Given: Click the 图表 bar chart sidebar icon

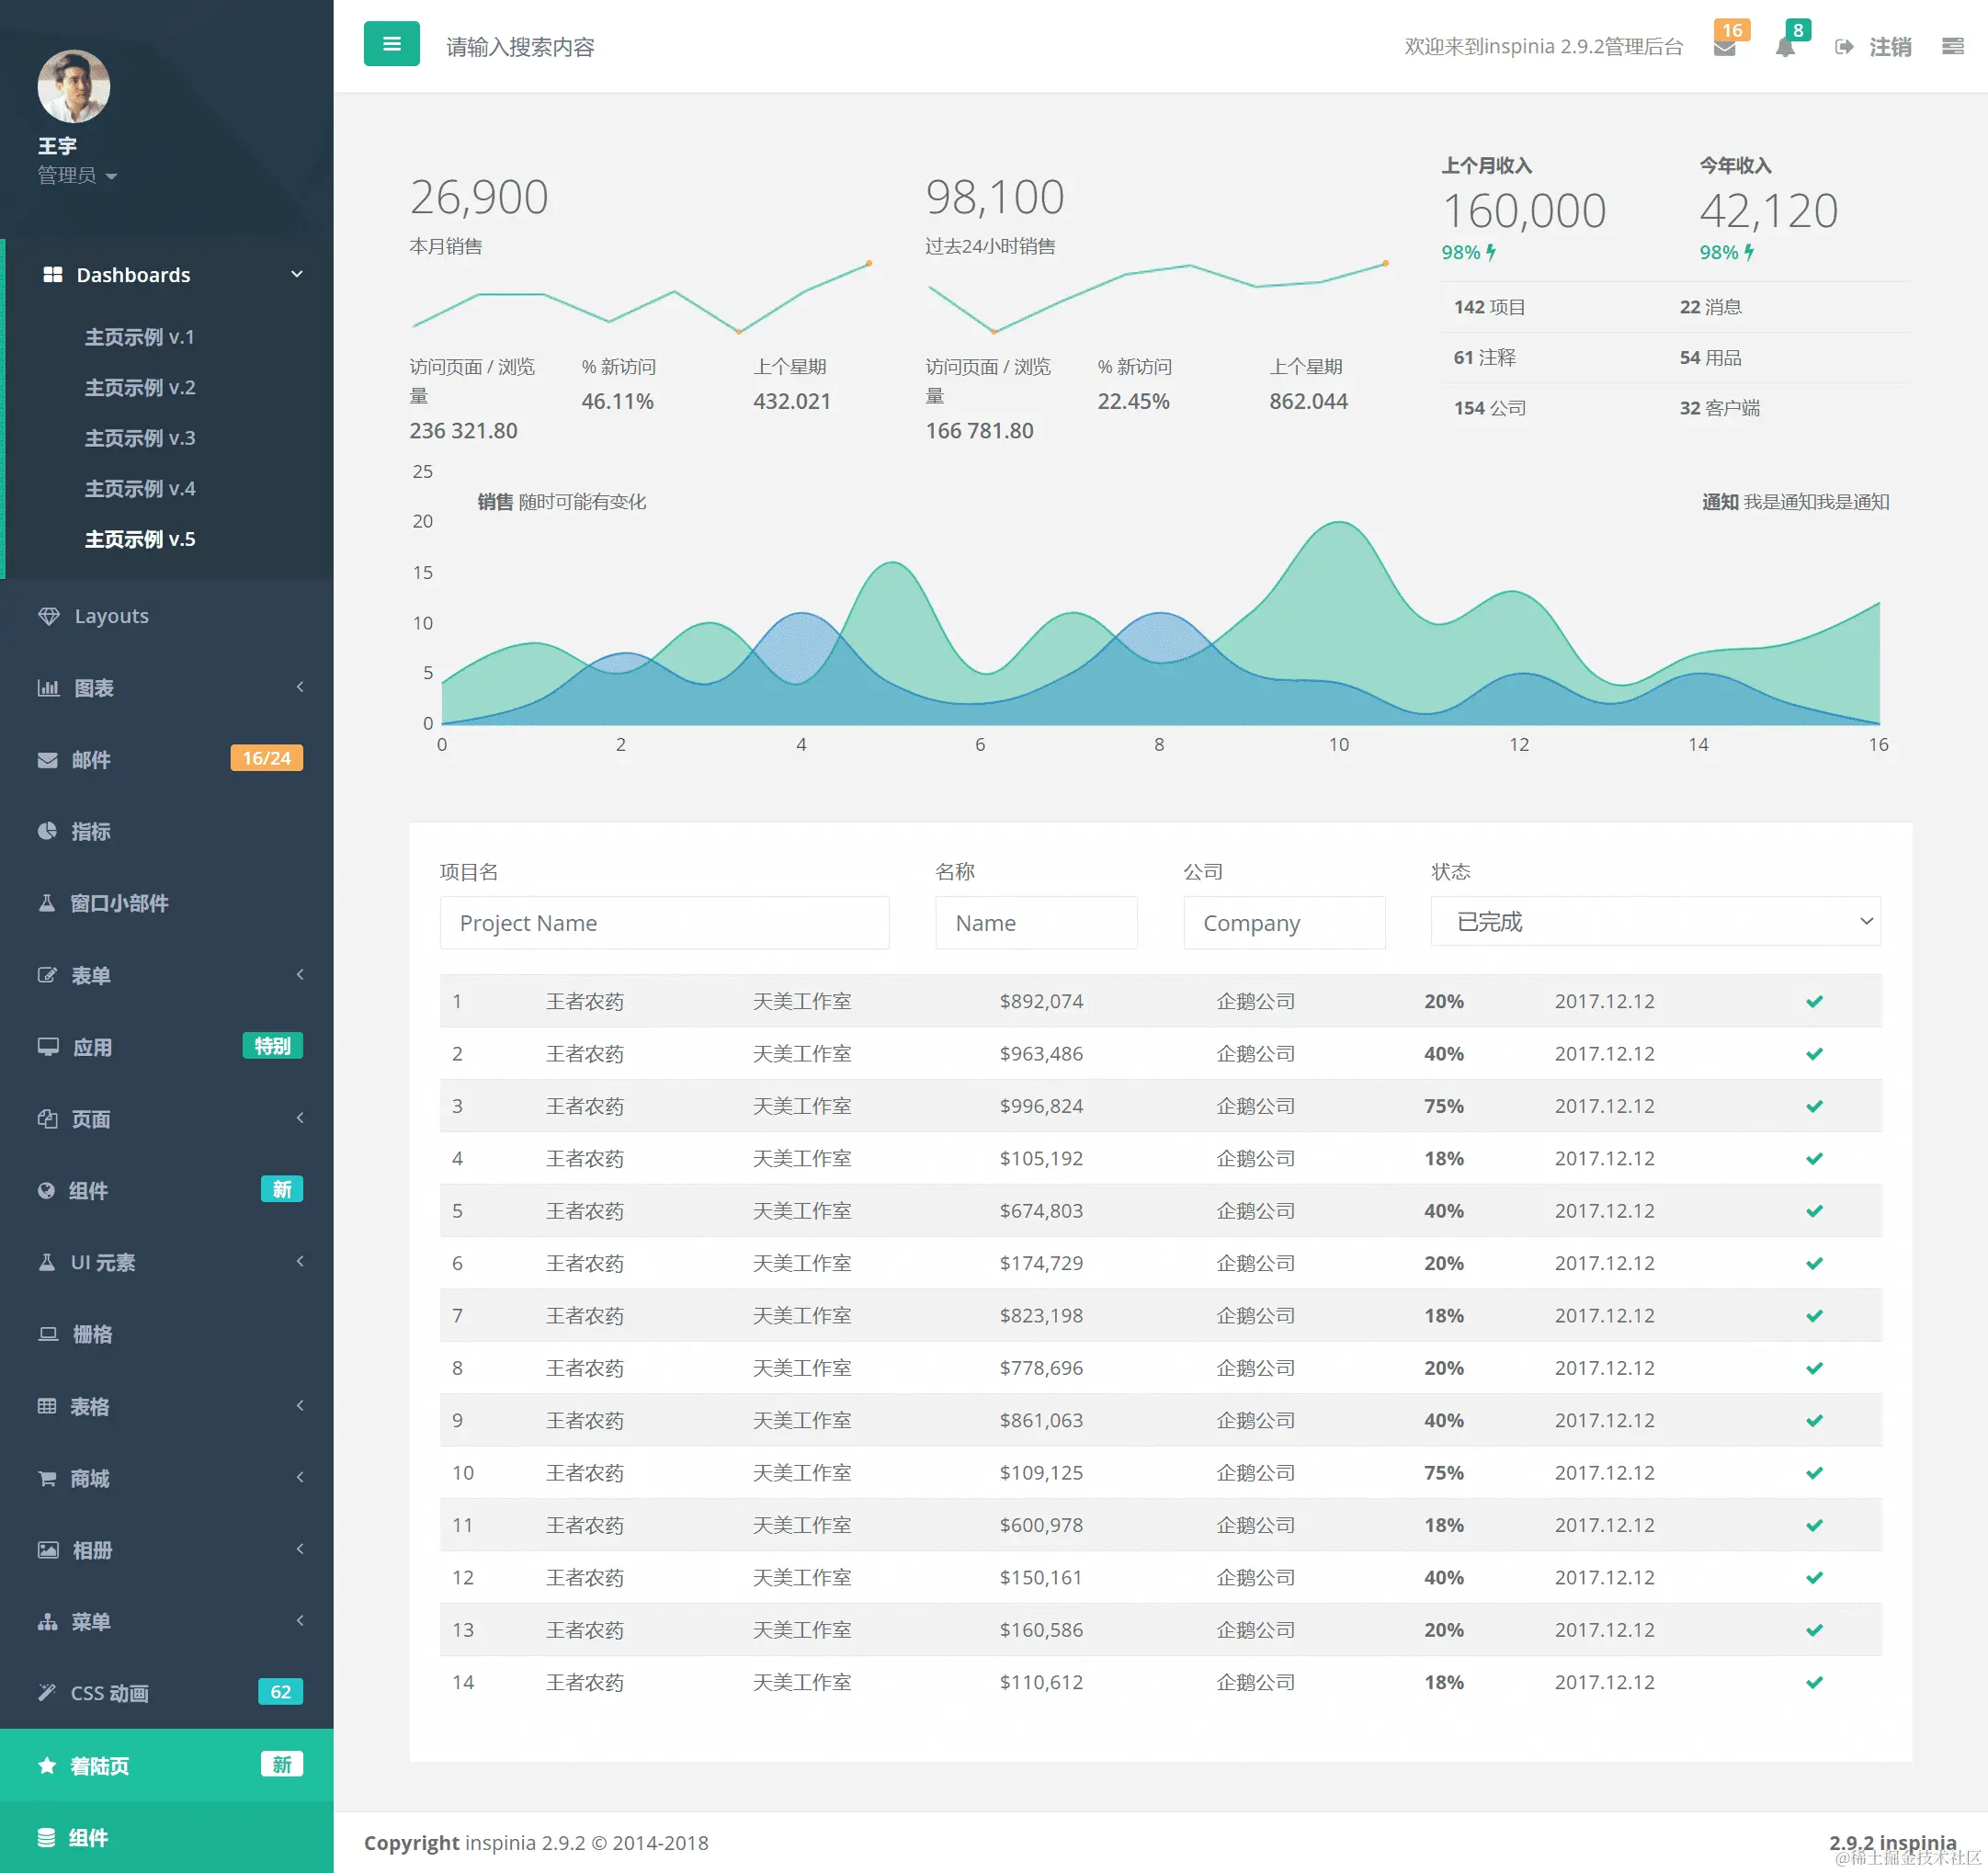Looking at the screenshot, I should click(x=48, y=688).
